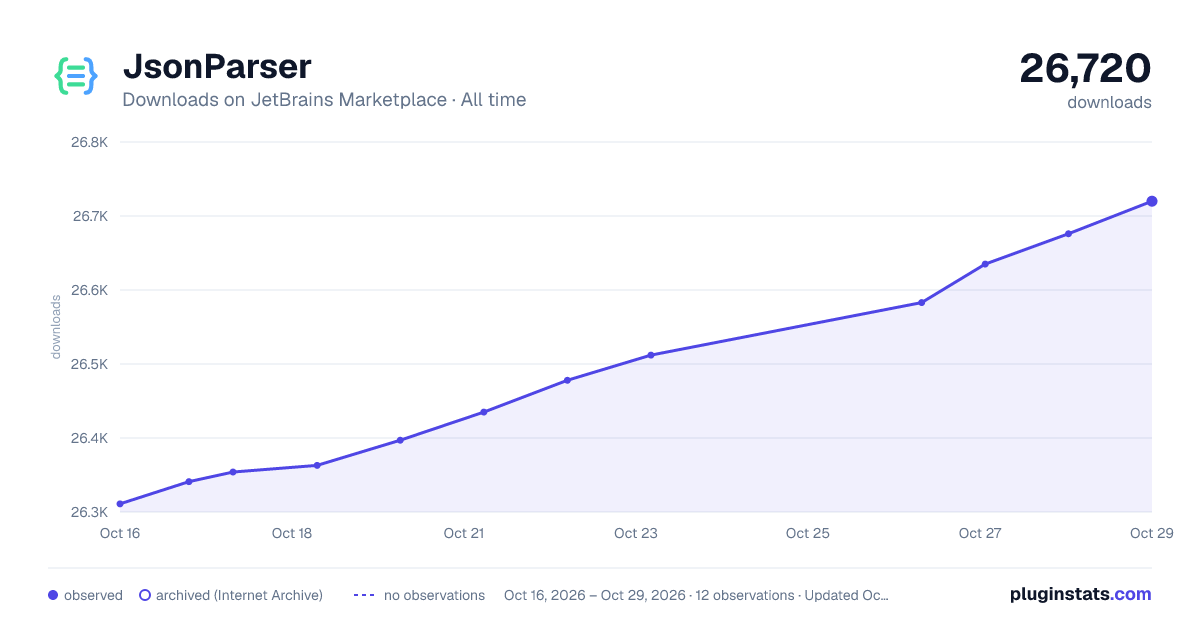Image resolution: width=1200 pixels, height=630 pixels.
Task: Click the 26.8K y-axis label
Action: (x=89, y=142)
